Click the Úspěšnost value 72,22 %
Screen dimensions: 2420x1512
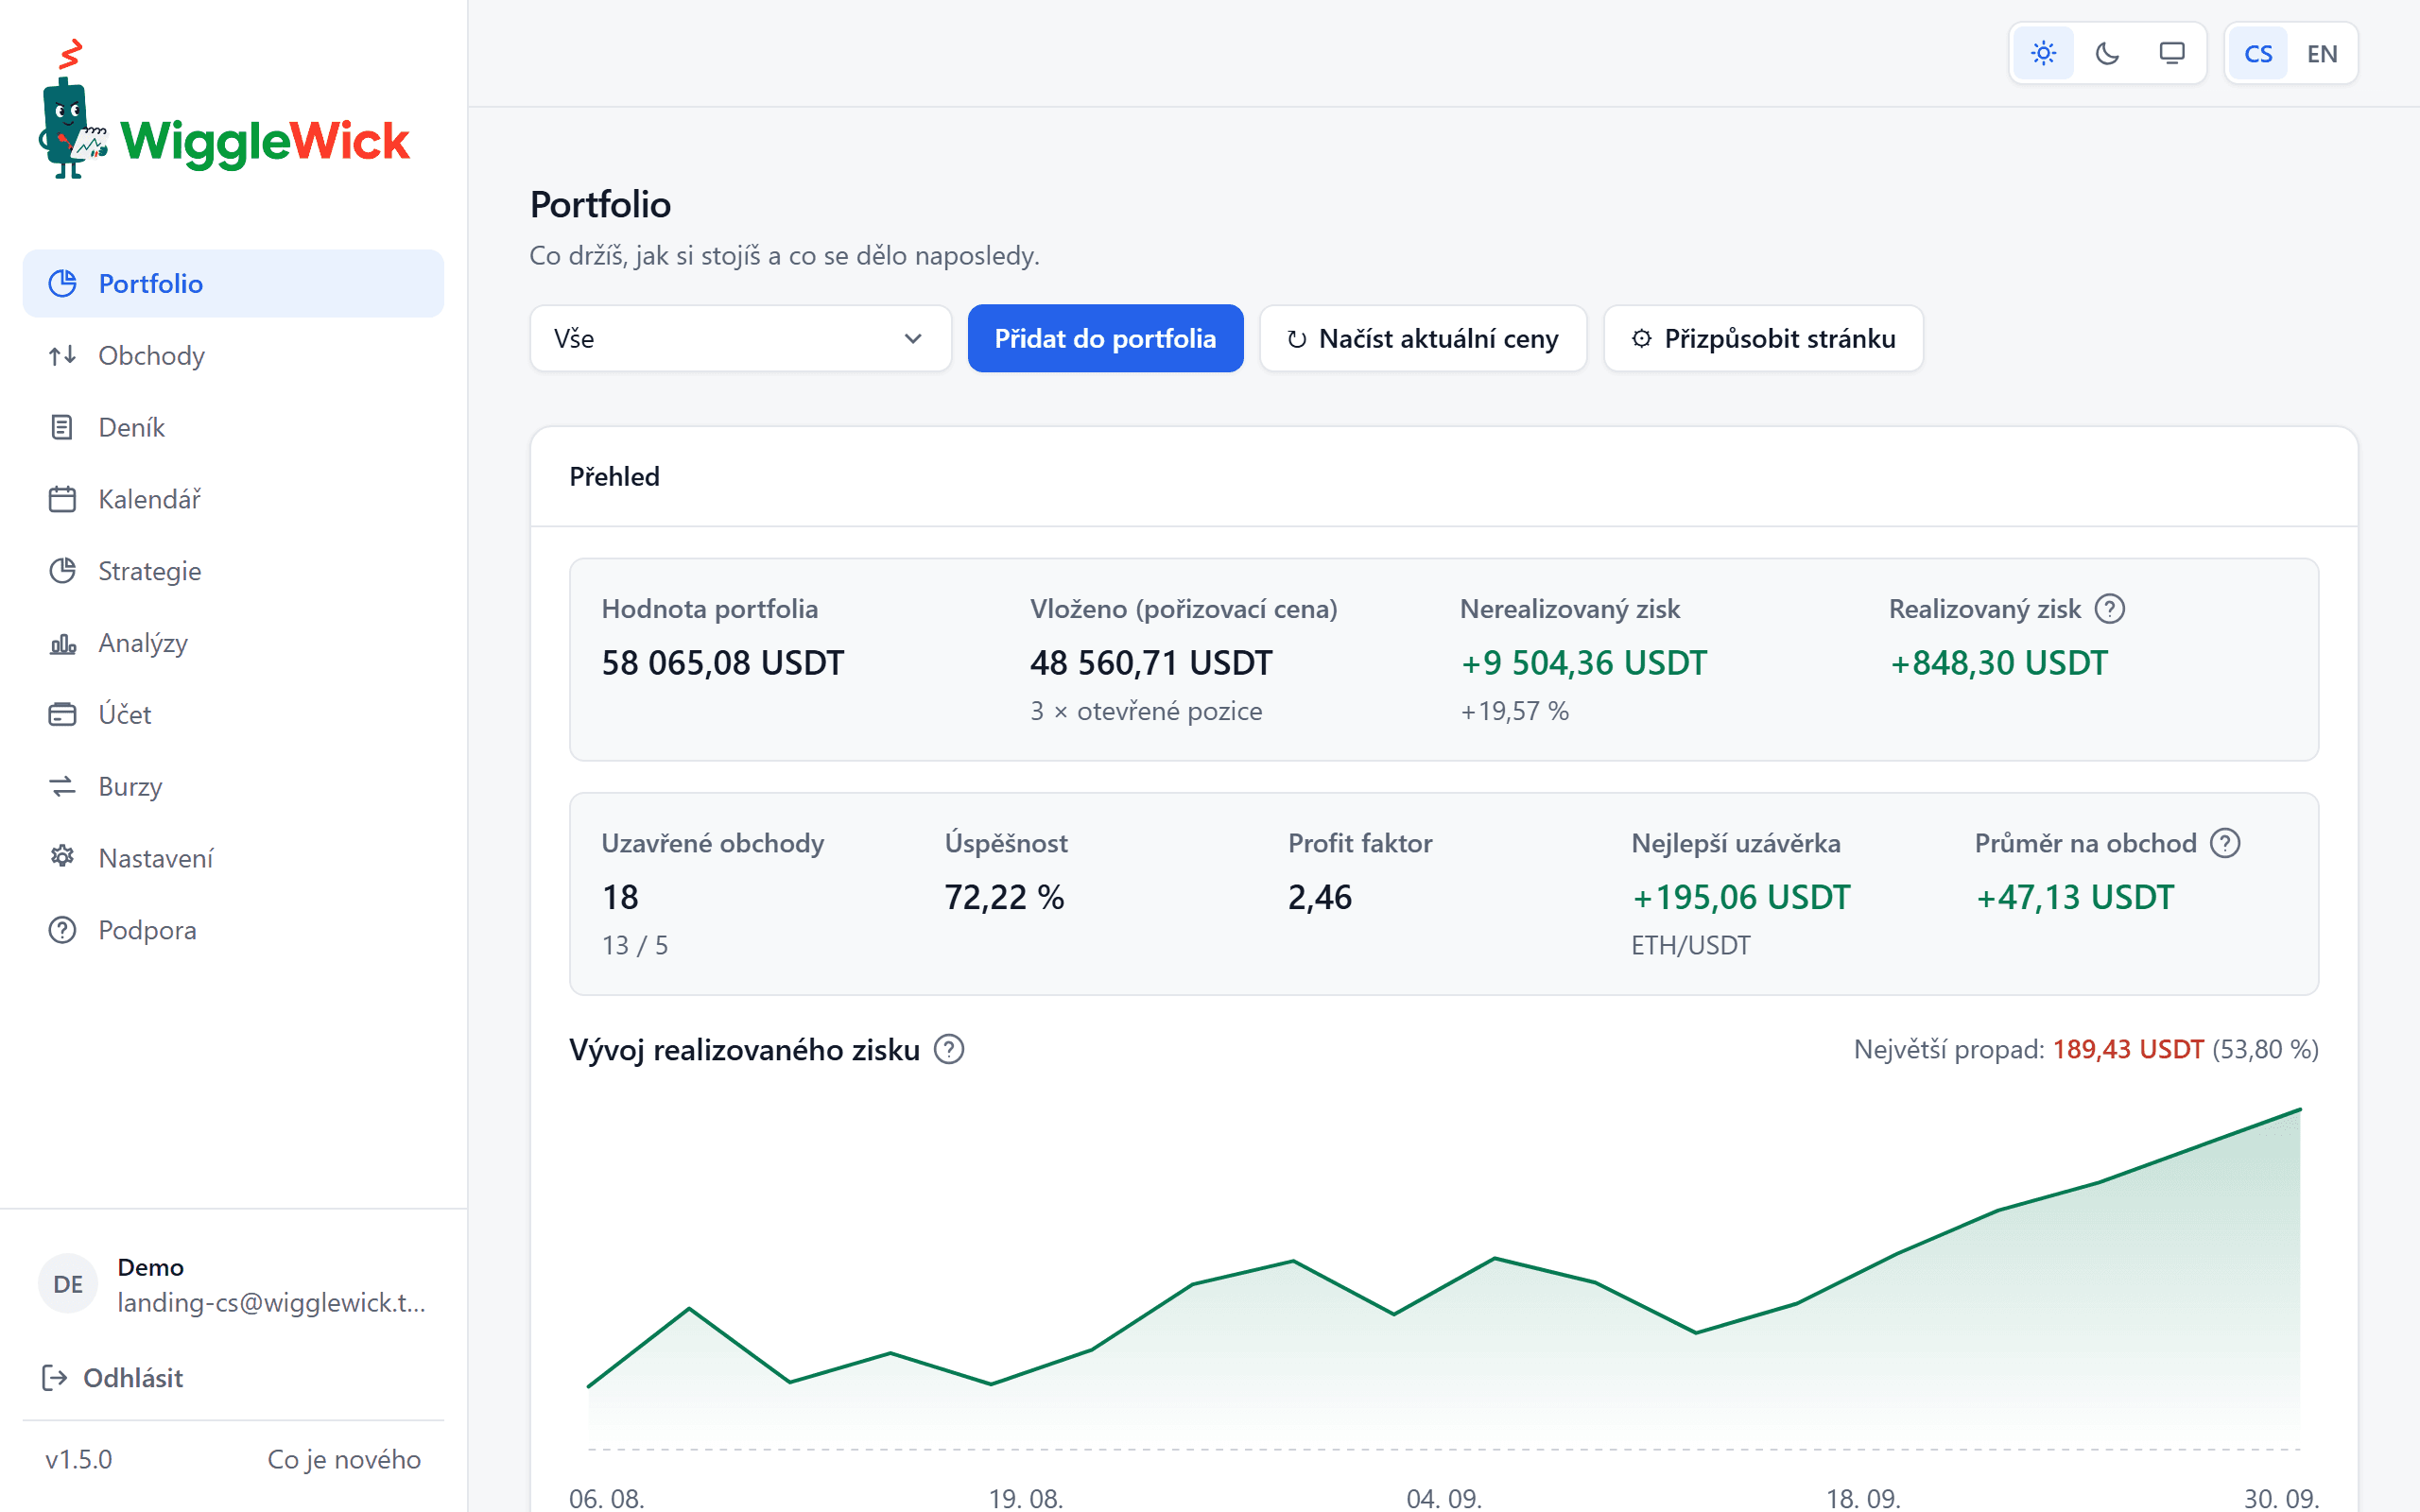pyautogui.click(x=1004, y=897)
